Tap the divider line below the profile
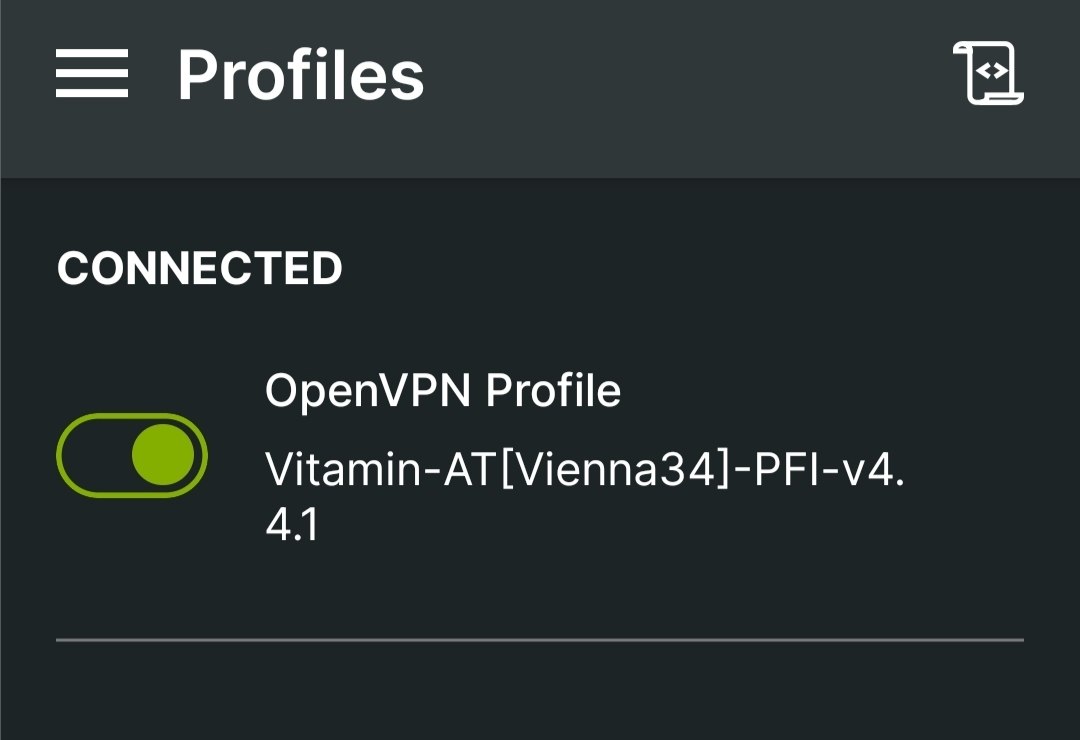The height and width of the screenshot is (740, 1080). [x=540, y=637]
